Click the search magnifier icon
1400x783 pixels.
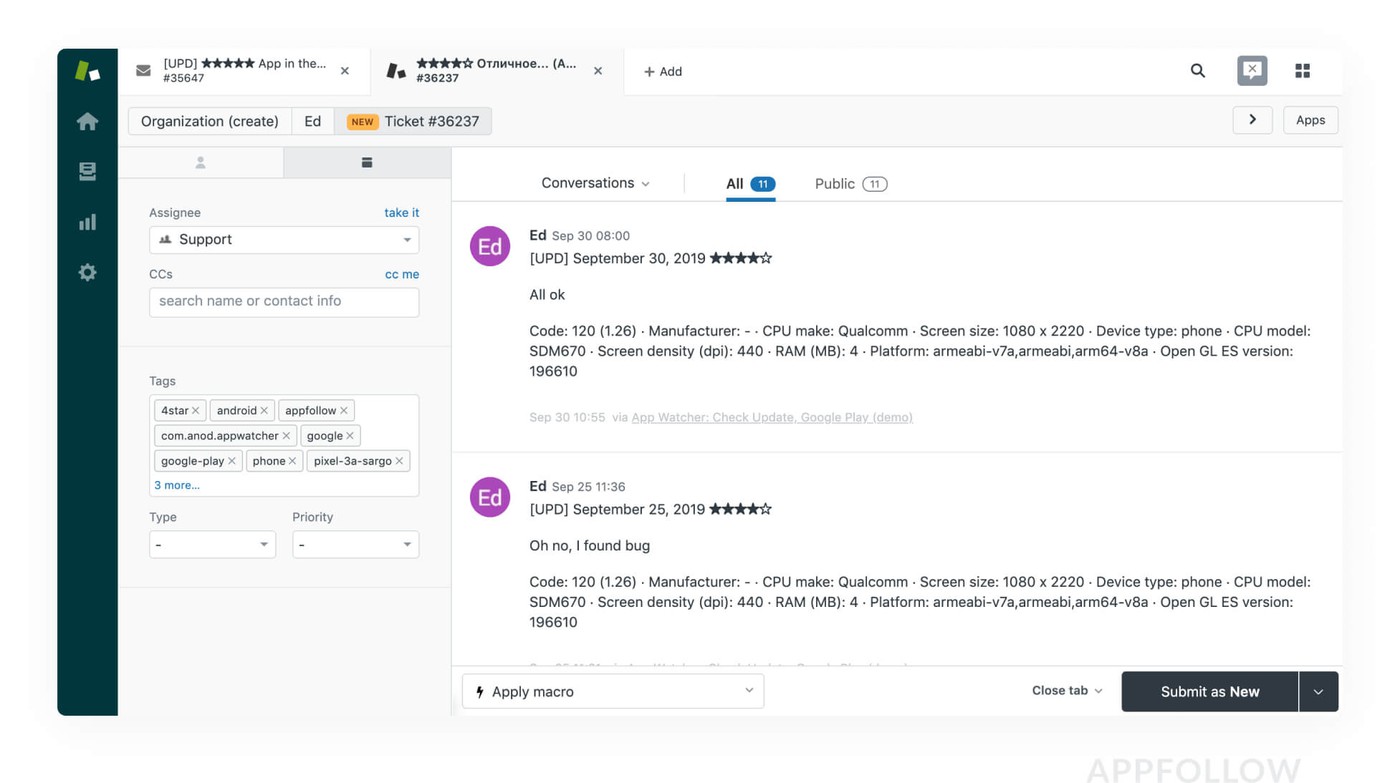point(1197,71)
